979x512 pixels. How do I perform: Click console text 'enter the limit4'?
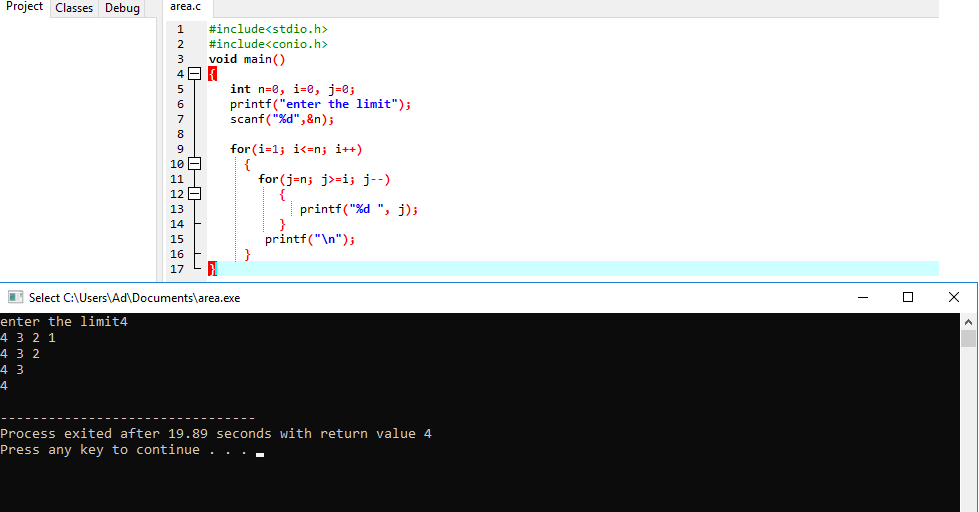(64, 322)
